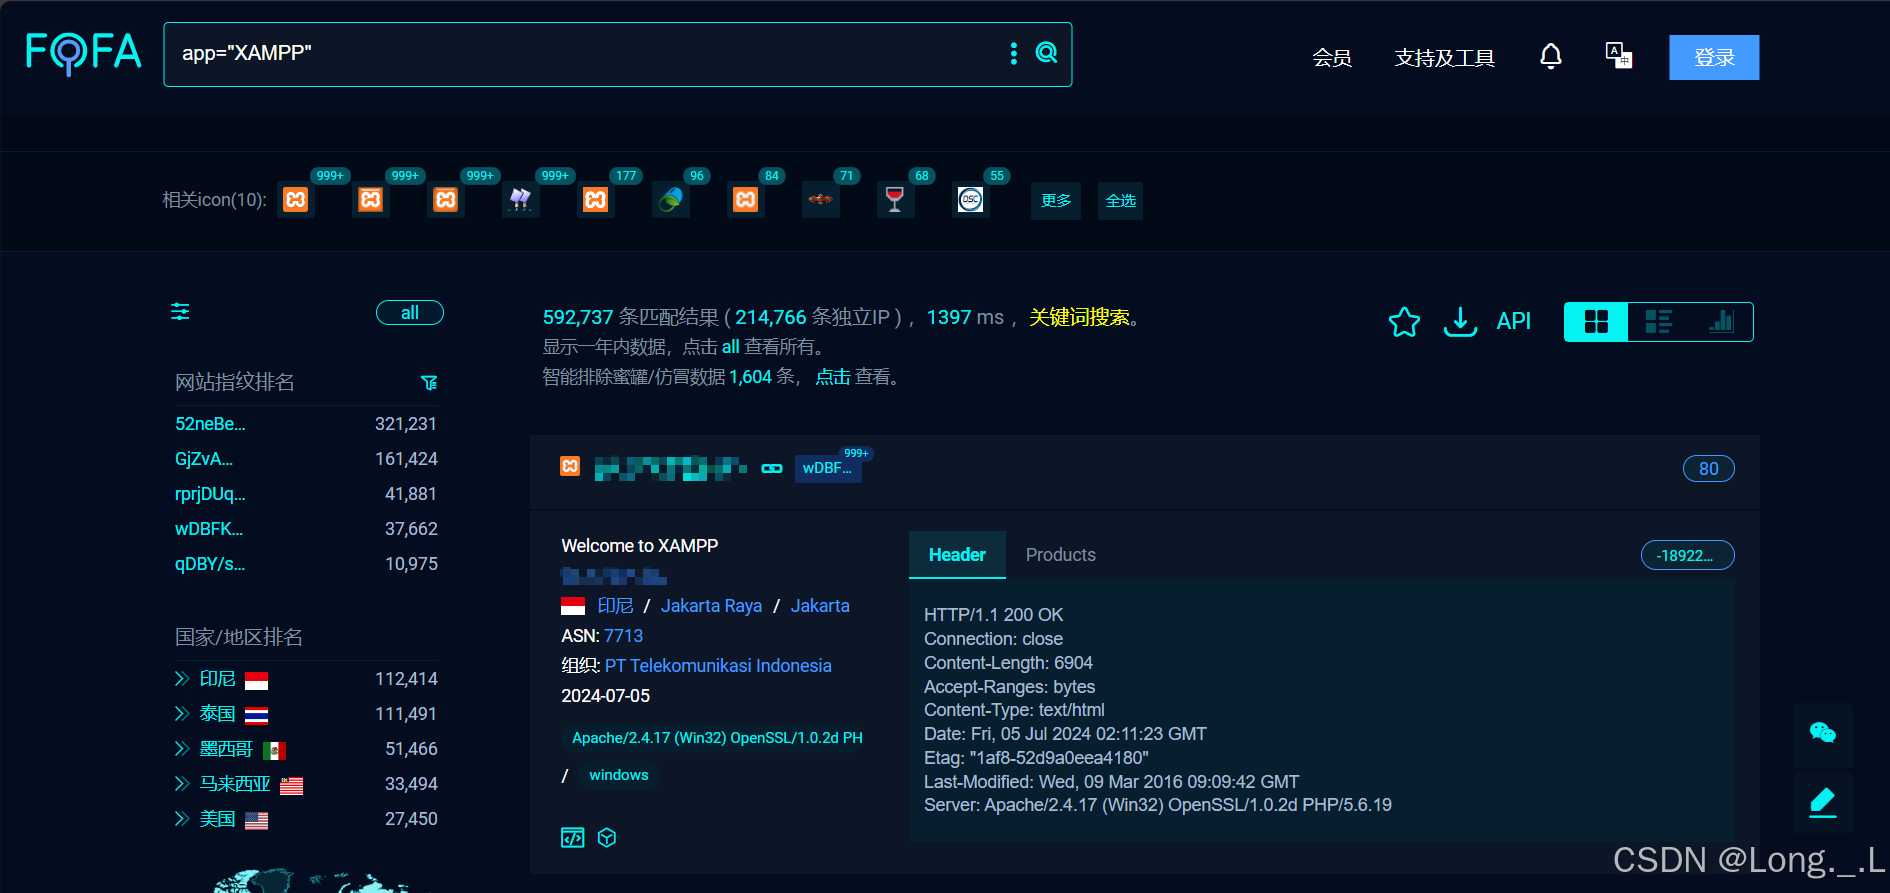Click the 登录 login button
1890x893 pixels.
(x=1714, y=57)
